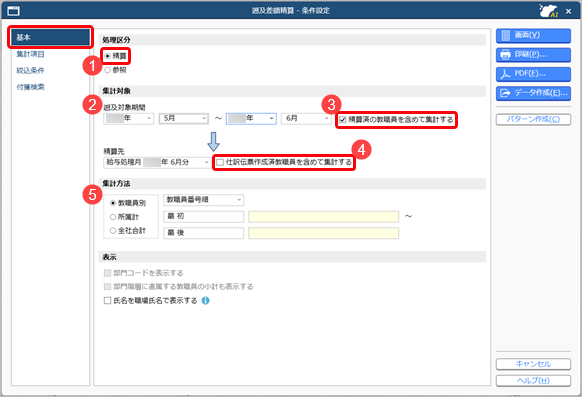The width and height of the screenshot is (582, 397).
Task: Toggle 氏名を職場氏名で表示する checkbox
Action: click(108, 301)
